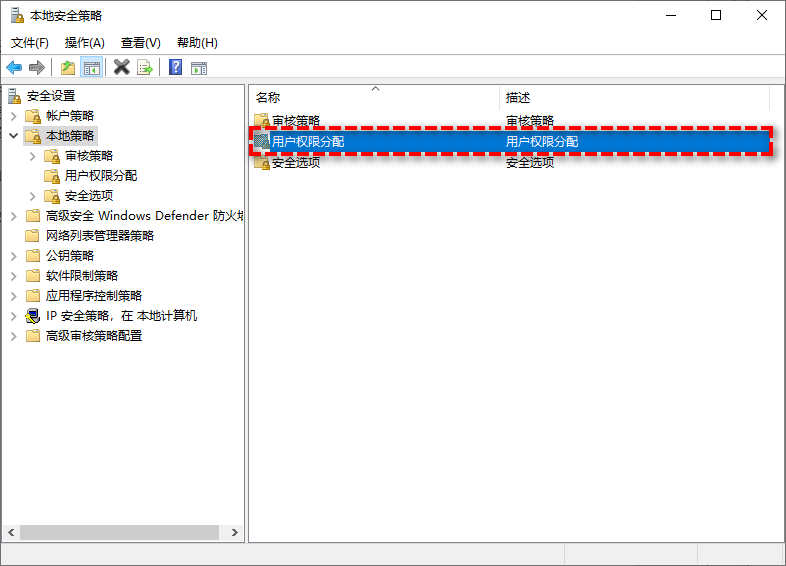The image size is (786, 566).
Task: Select 用户权限分配 in the left tree
Action: point(101,176)
